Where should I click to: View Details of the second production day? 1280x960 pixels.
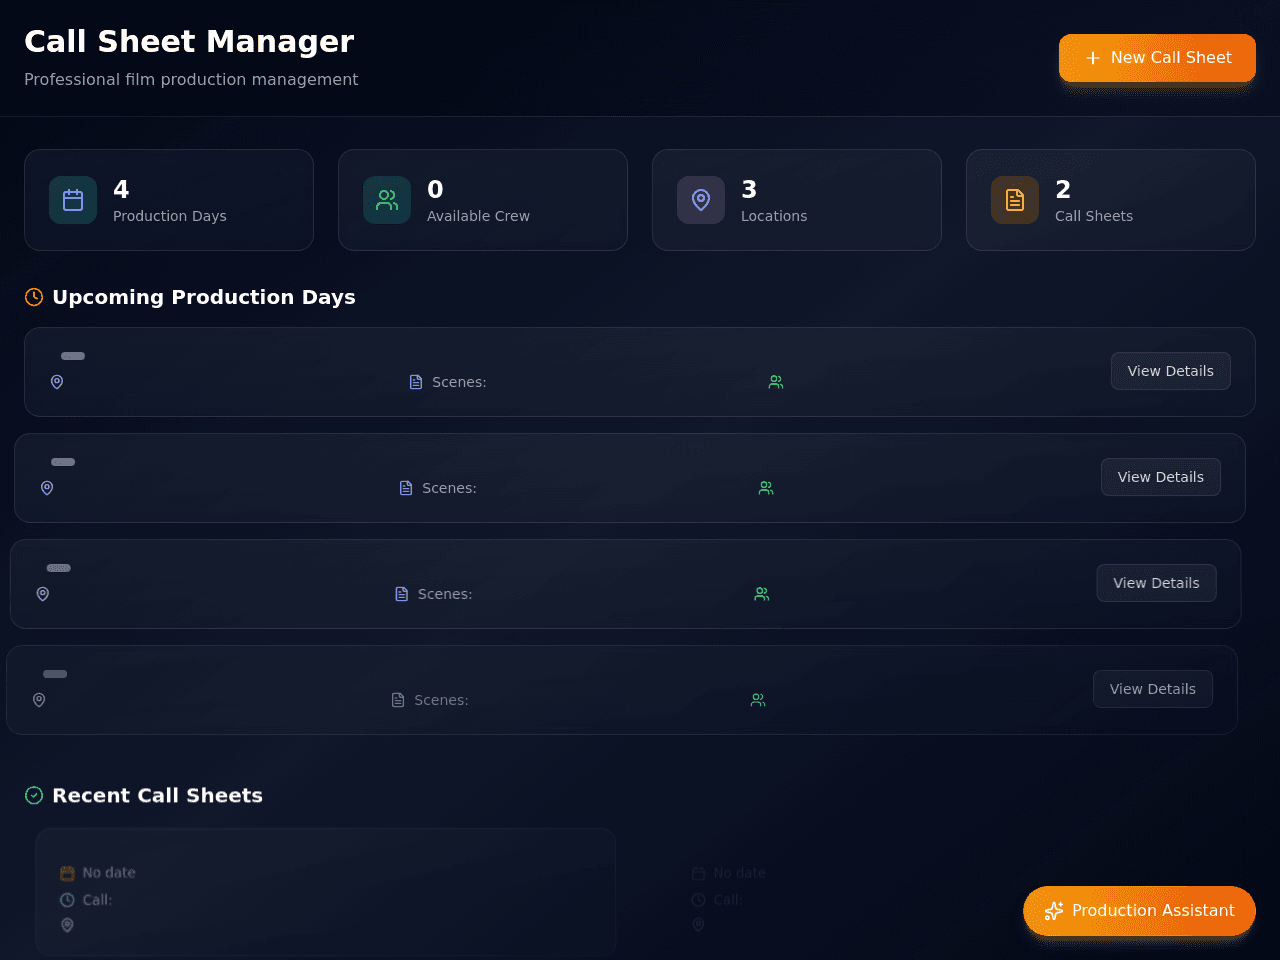point(1161,477)
